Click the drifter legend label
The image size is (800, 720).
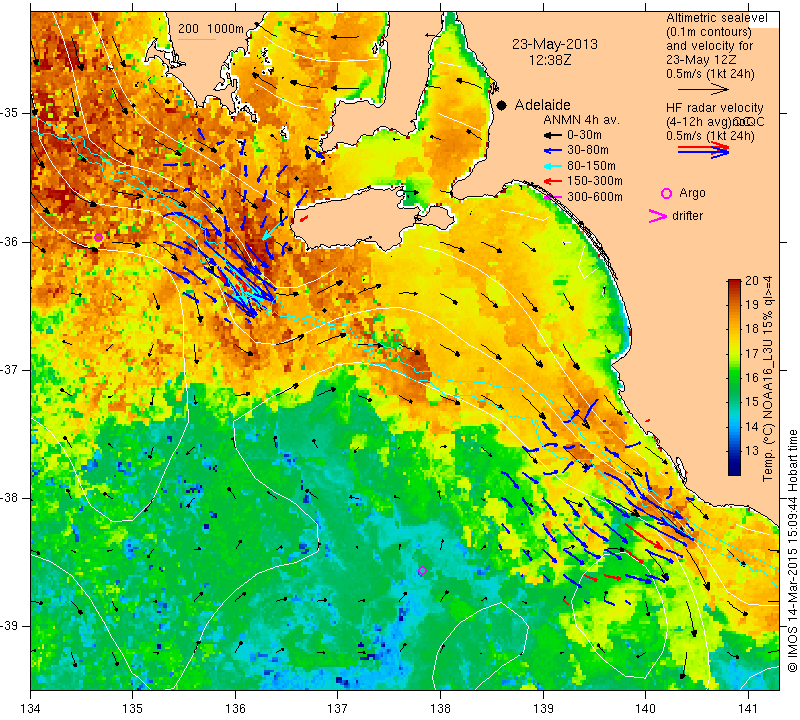(687, 216)
